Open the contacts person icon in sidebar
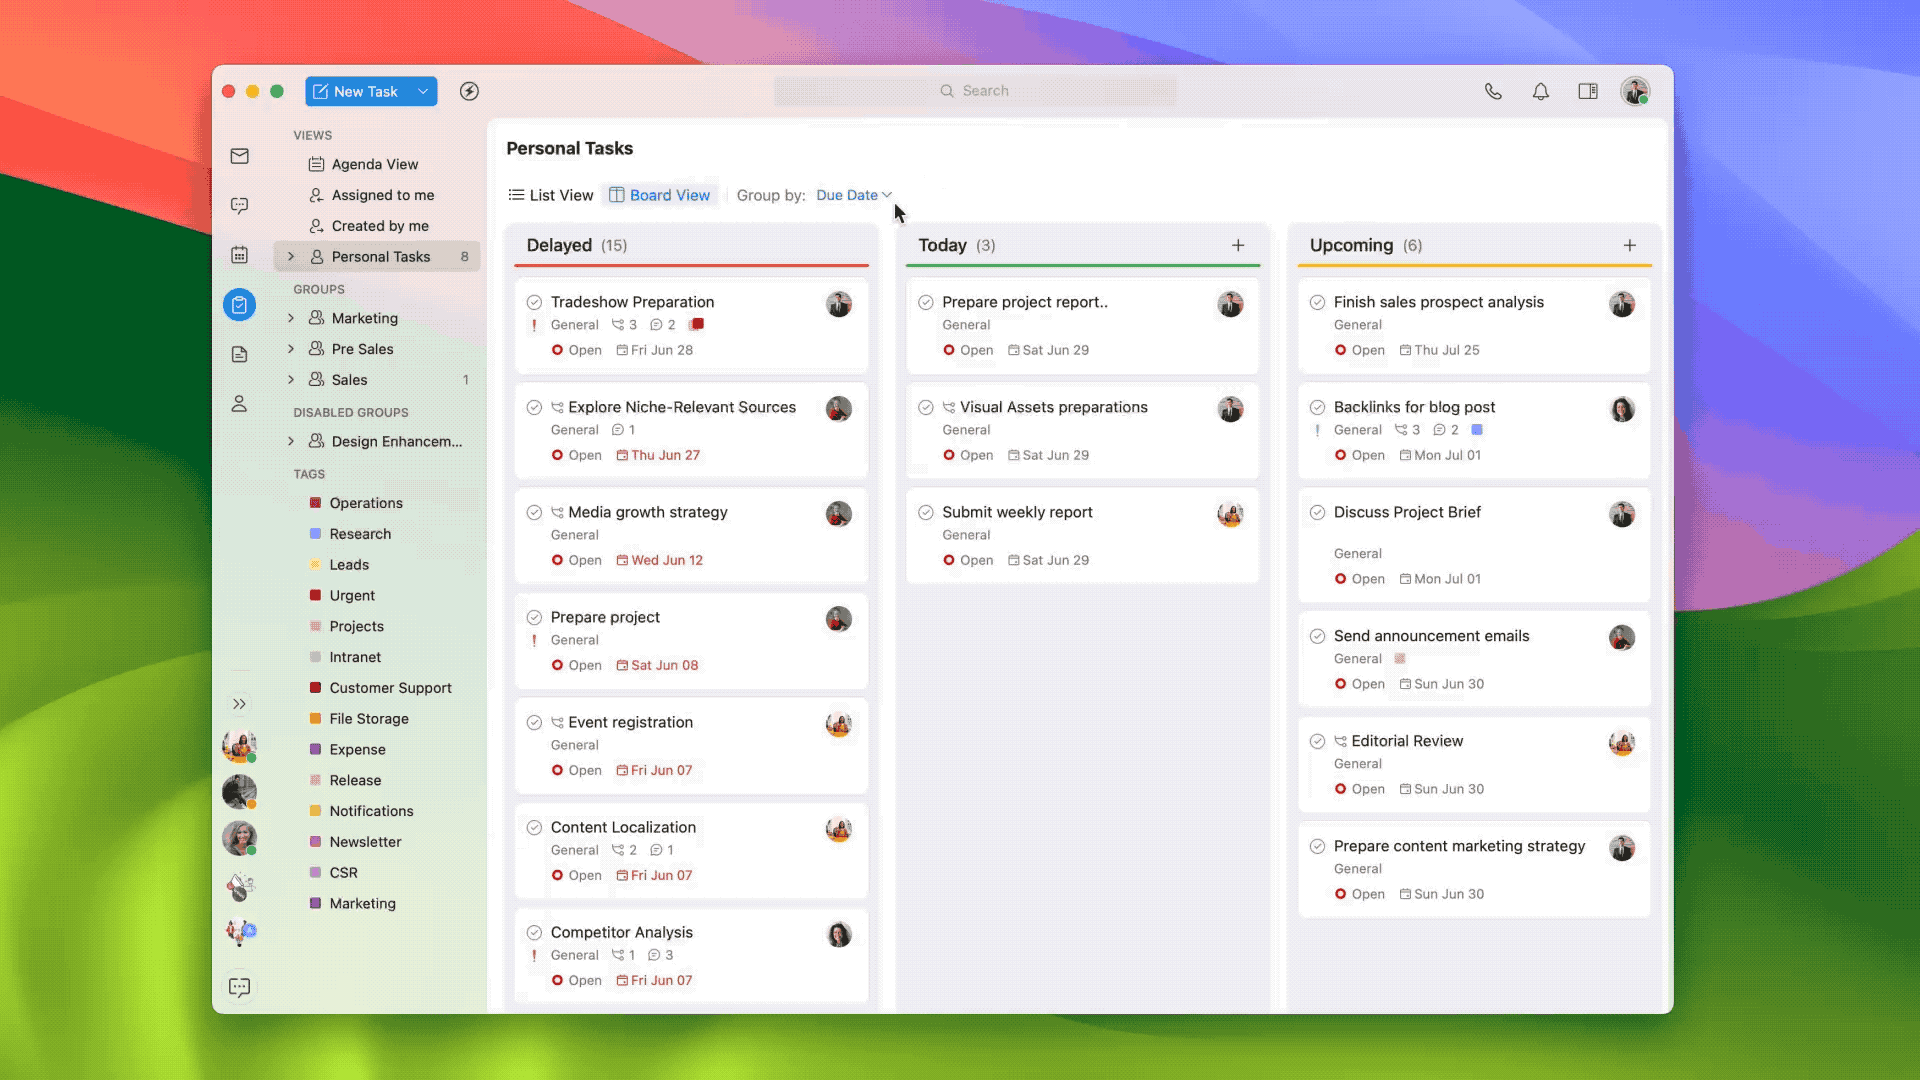This screenshot has width=1920, height=1080. 239,404
